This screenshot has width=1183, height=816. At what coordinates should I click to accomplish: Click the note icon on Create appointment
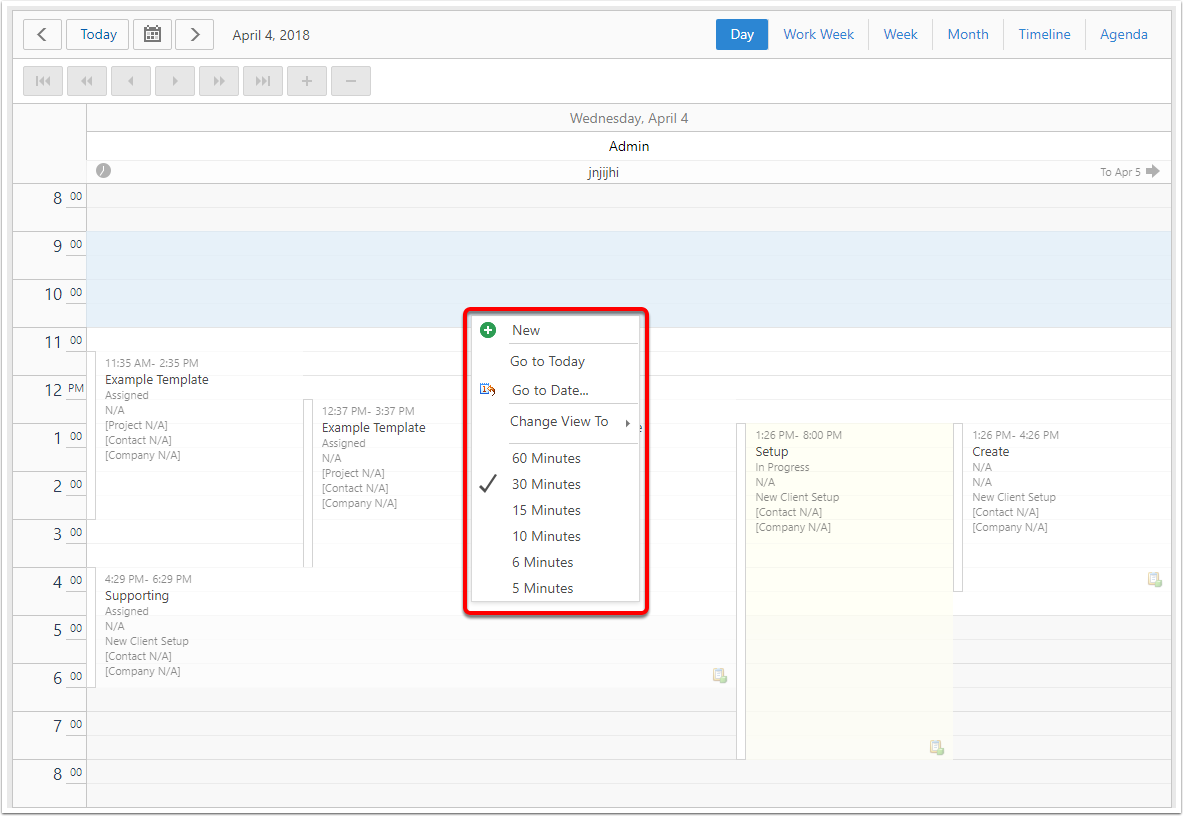pos(1154,579)
